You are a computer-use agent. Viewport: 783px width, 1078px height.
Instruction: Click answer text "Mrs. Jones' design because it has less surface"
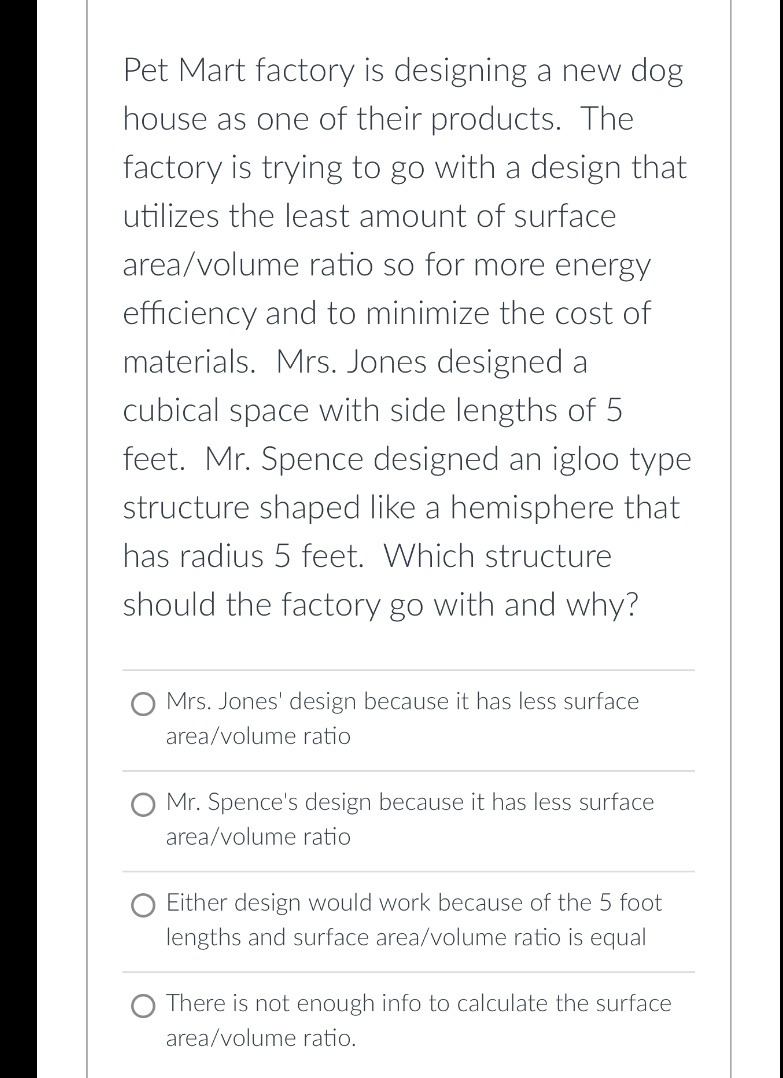pyautogui.click(x=403, y=701)
